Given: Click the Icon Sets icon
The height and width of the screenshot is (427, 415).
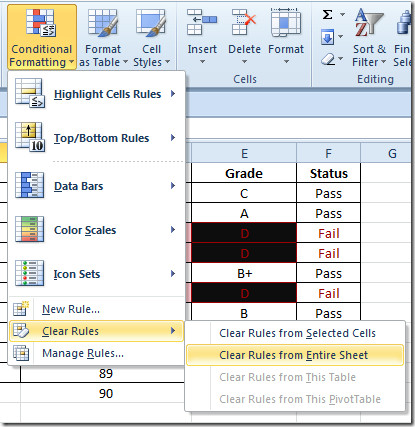Looking at the screenshot, I should pos(30,273).
